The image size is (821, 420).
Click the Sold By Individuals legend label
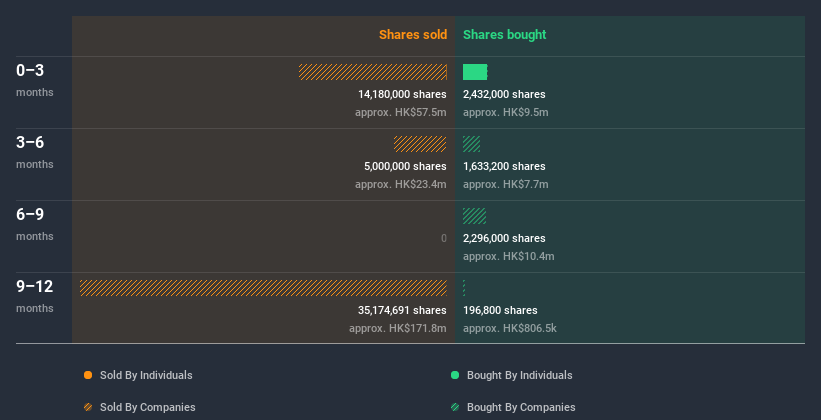click(146, 375)
